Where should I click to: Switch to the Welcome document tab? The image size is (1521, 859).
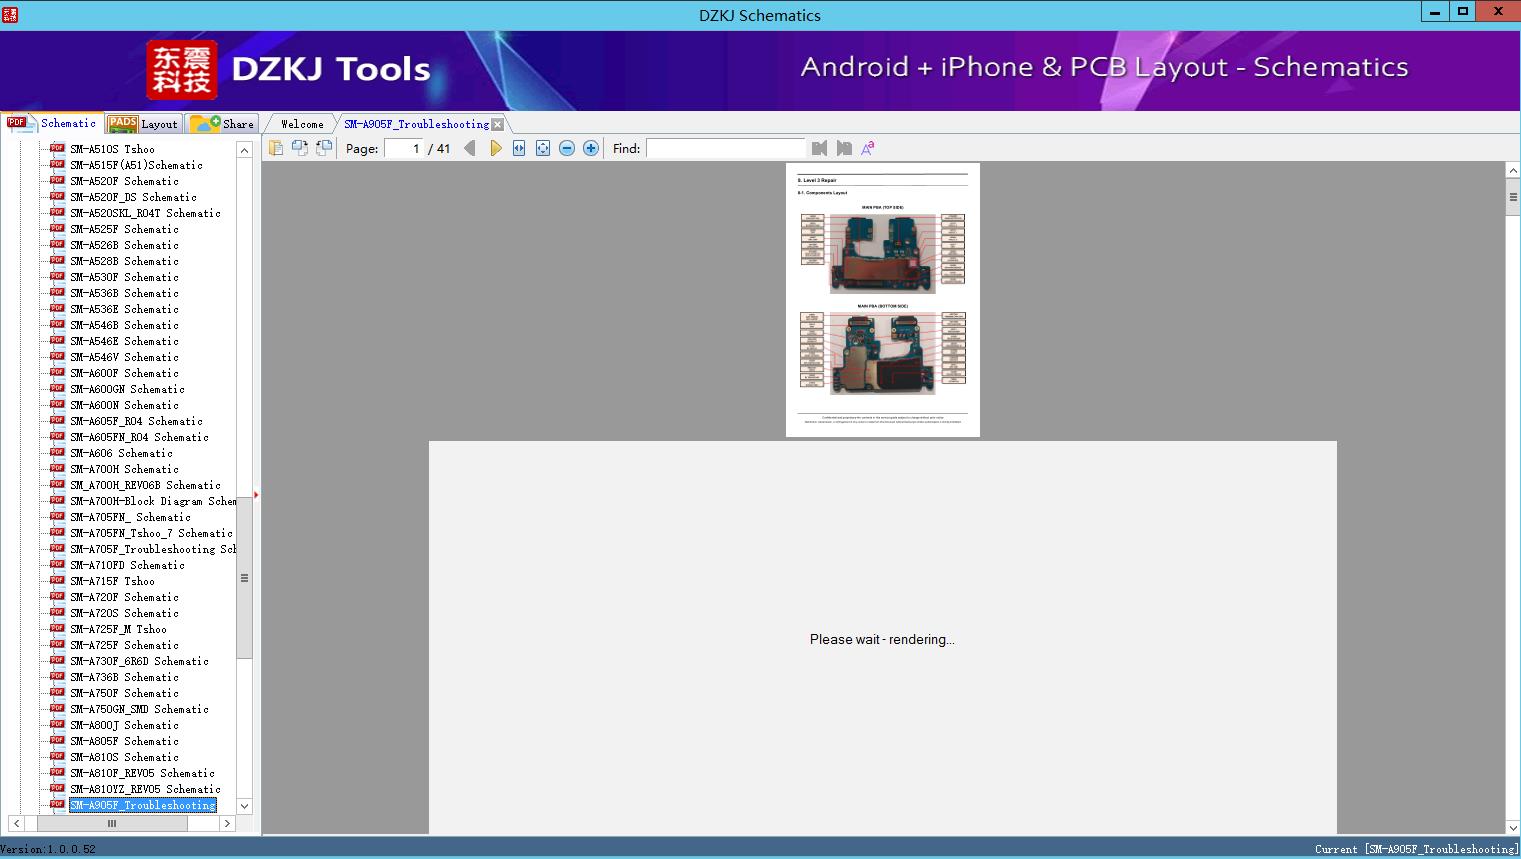coord(302,124)
